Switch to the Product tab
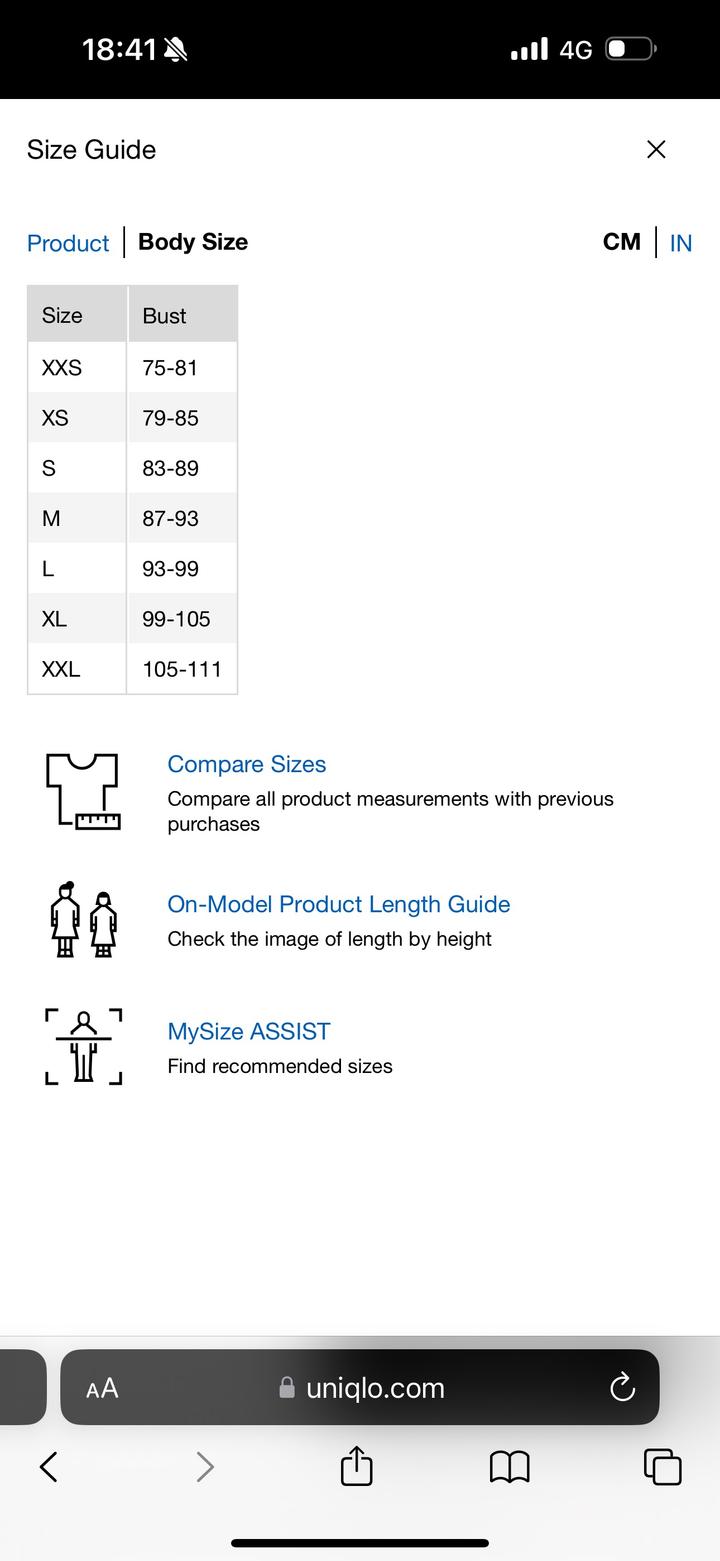The image size is (720, 1561). point(68,243)
